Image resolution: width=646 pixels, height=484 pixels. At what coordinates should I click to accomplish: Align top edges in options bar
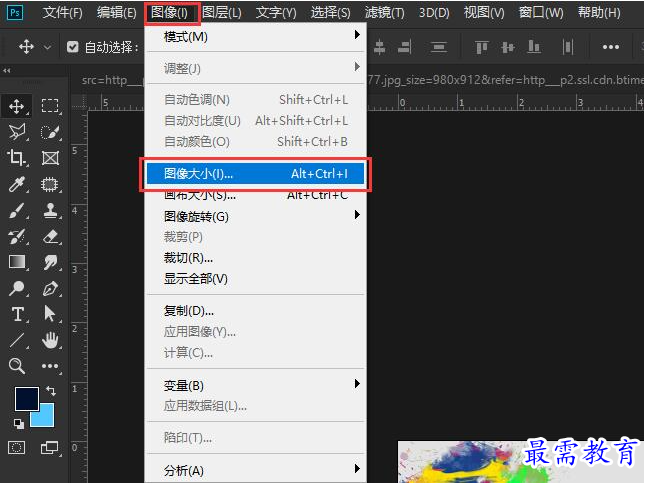[482, 47]
